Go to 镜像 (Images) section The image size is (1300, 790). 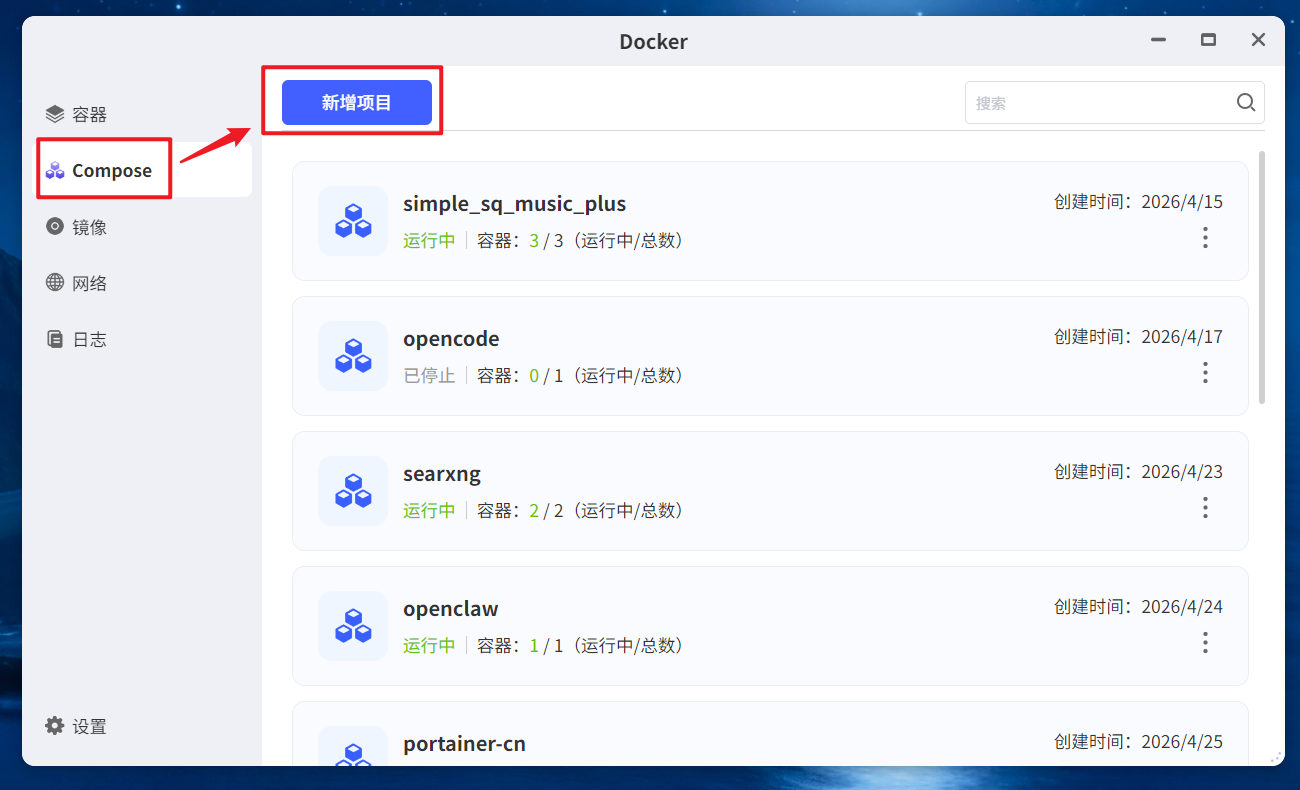pos(142,227)
